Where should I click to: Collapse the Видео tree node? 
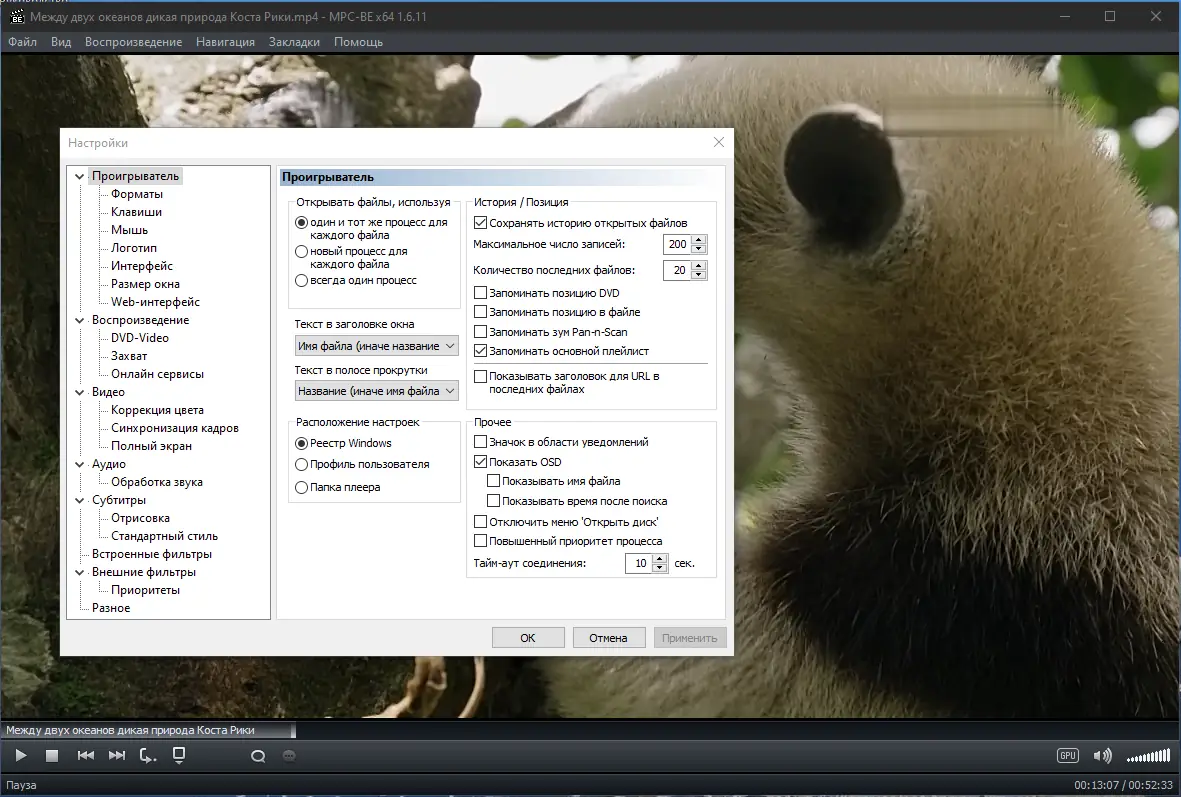coord(79,392)
